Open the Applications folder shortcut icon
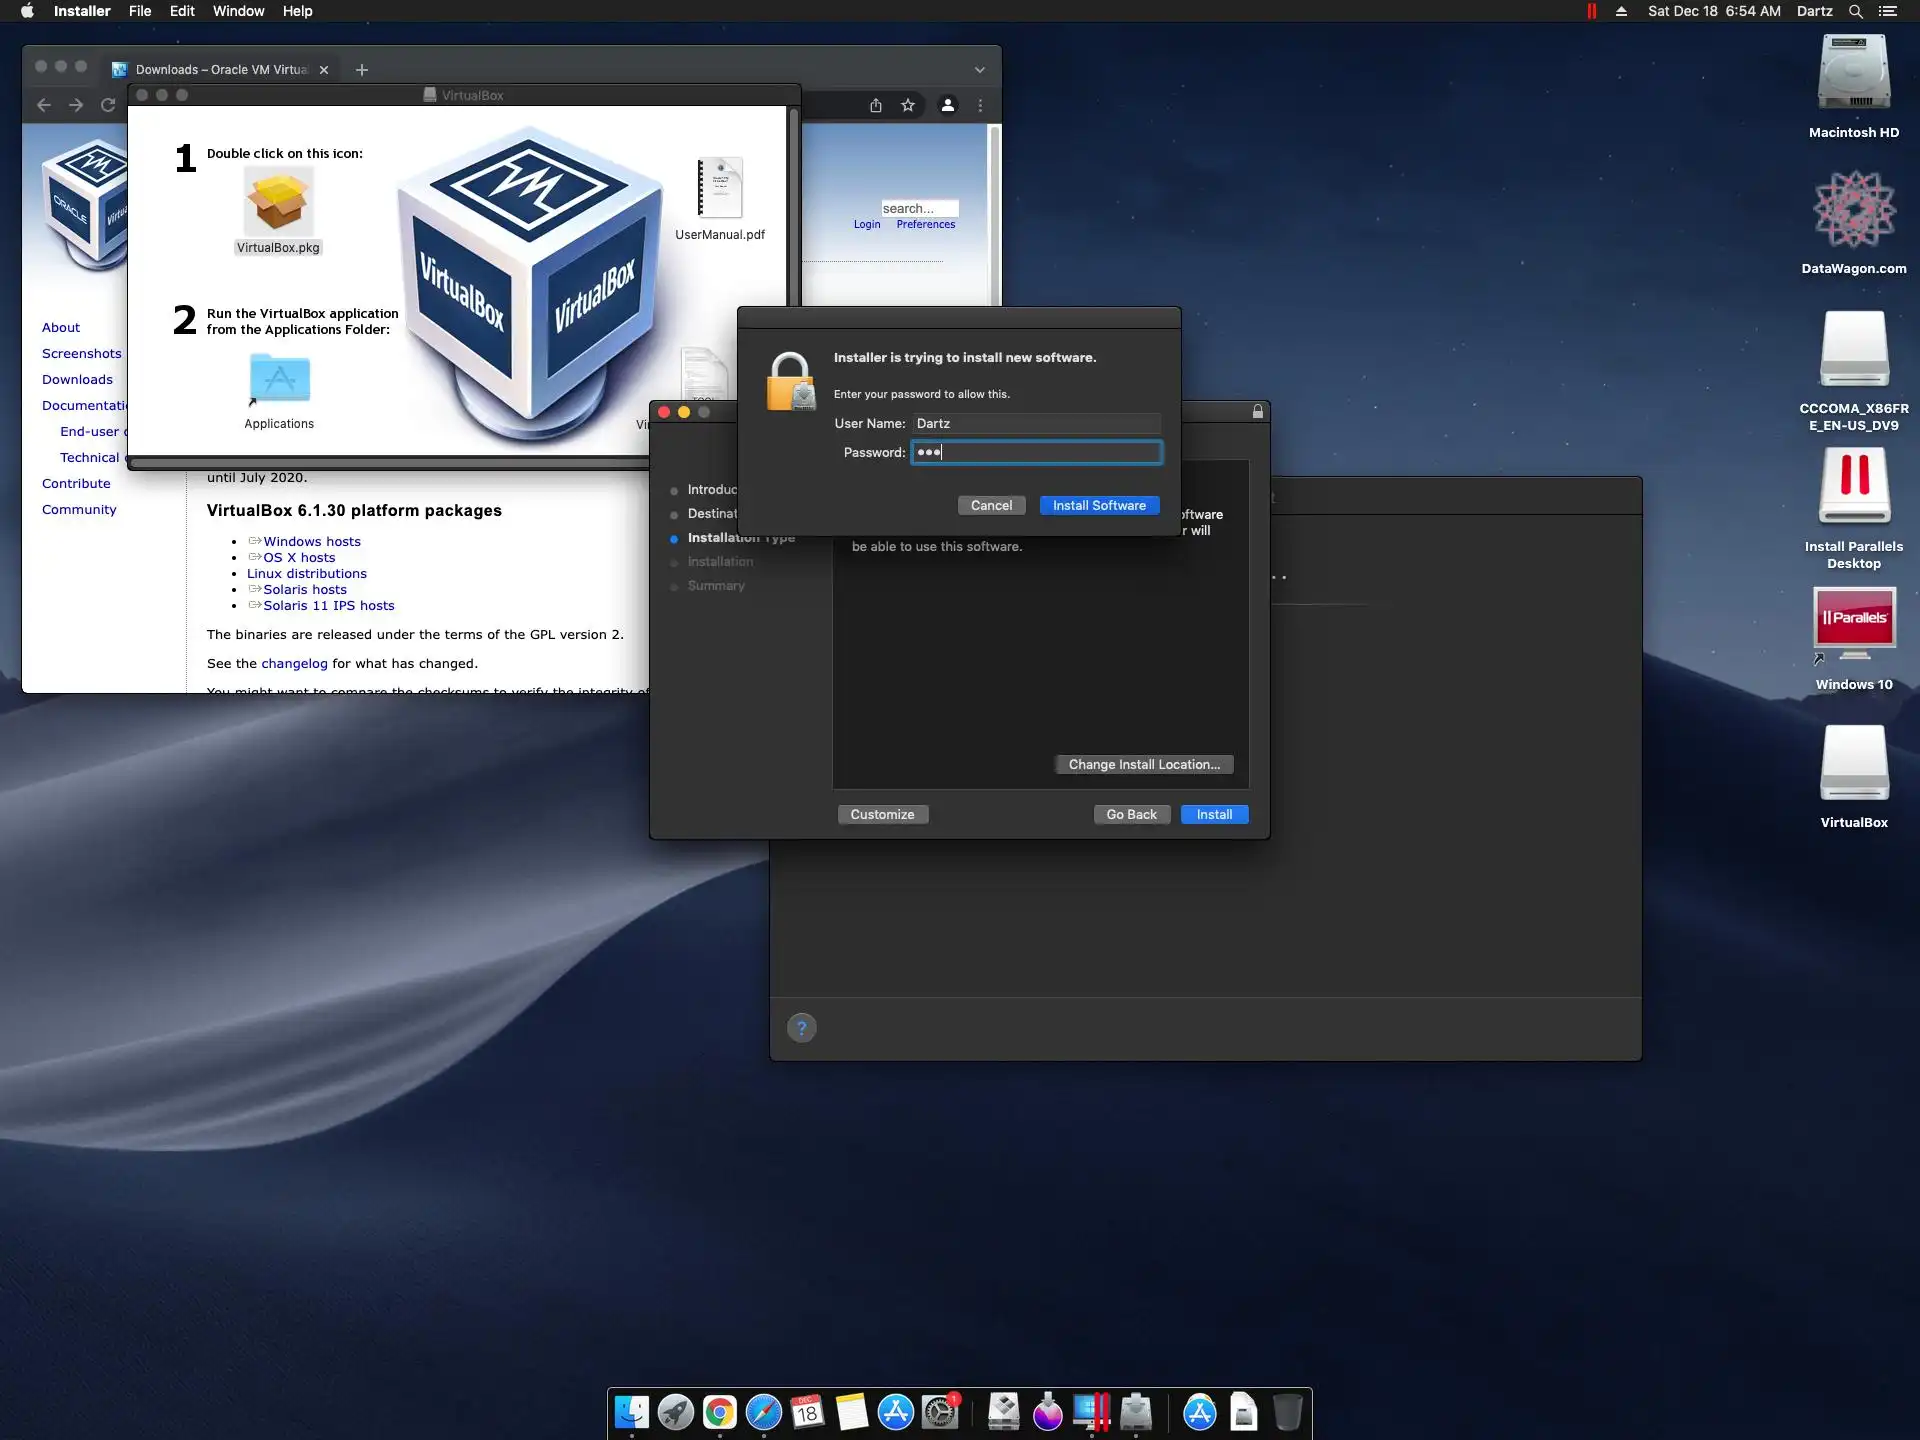 (279, 380)
